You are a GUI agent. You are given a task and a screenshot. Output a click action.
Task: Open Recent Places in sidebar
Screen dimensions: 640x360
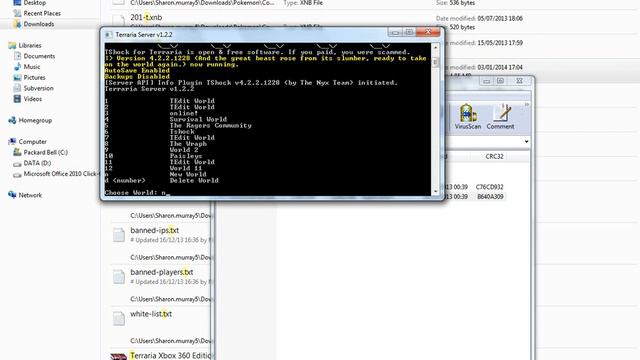42,13
